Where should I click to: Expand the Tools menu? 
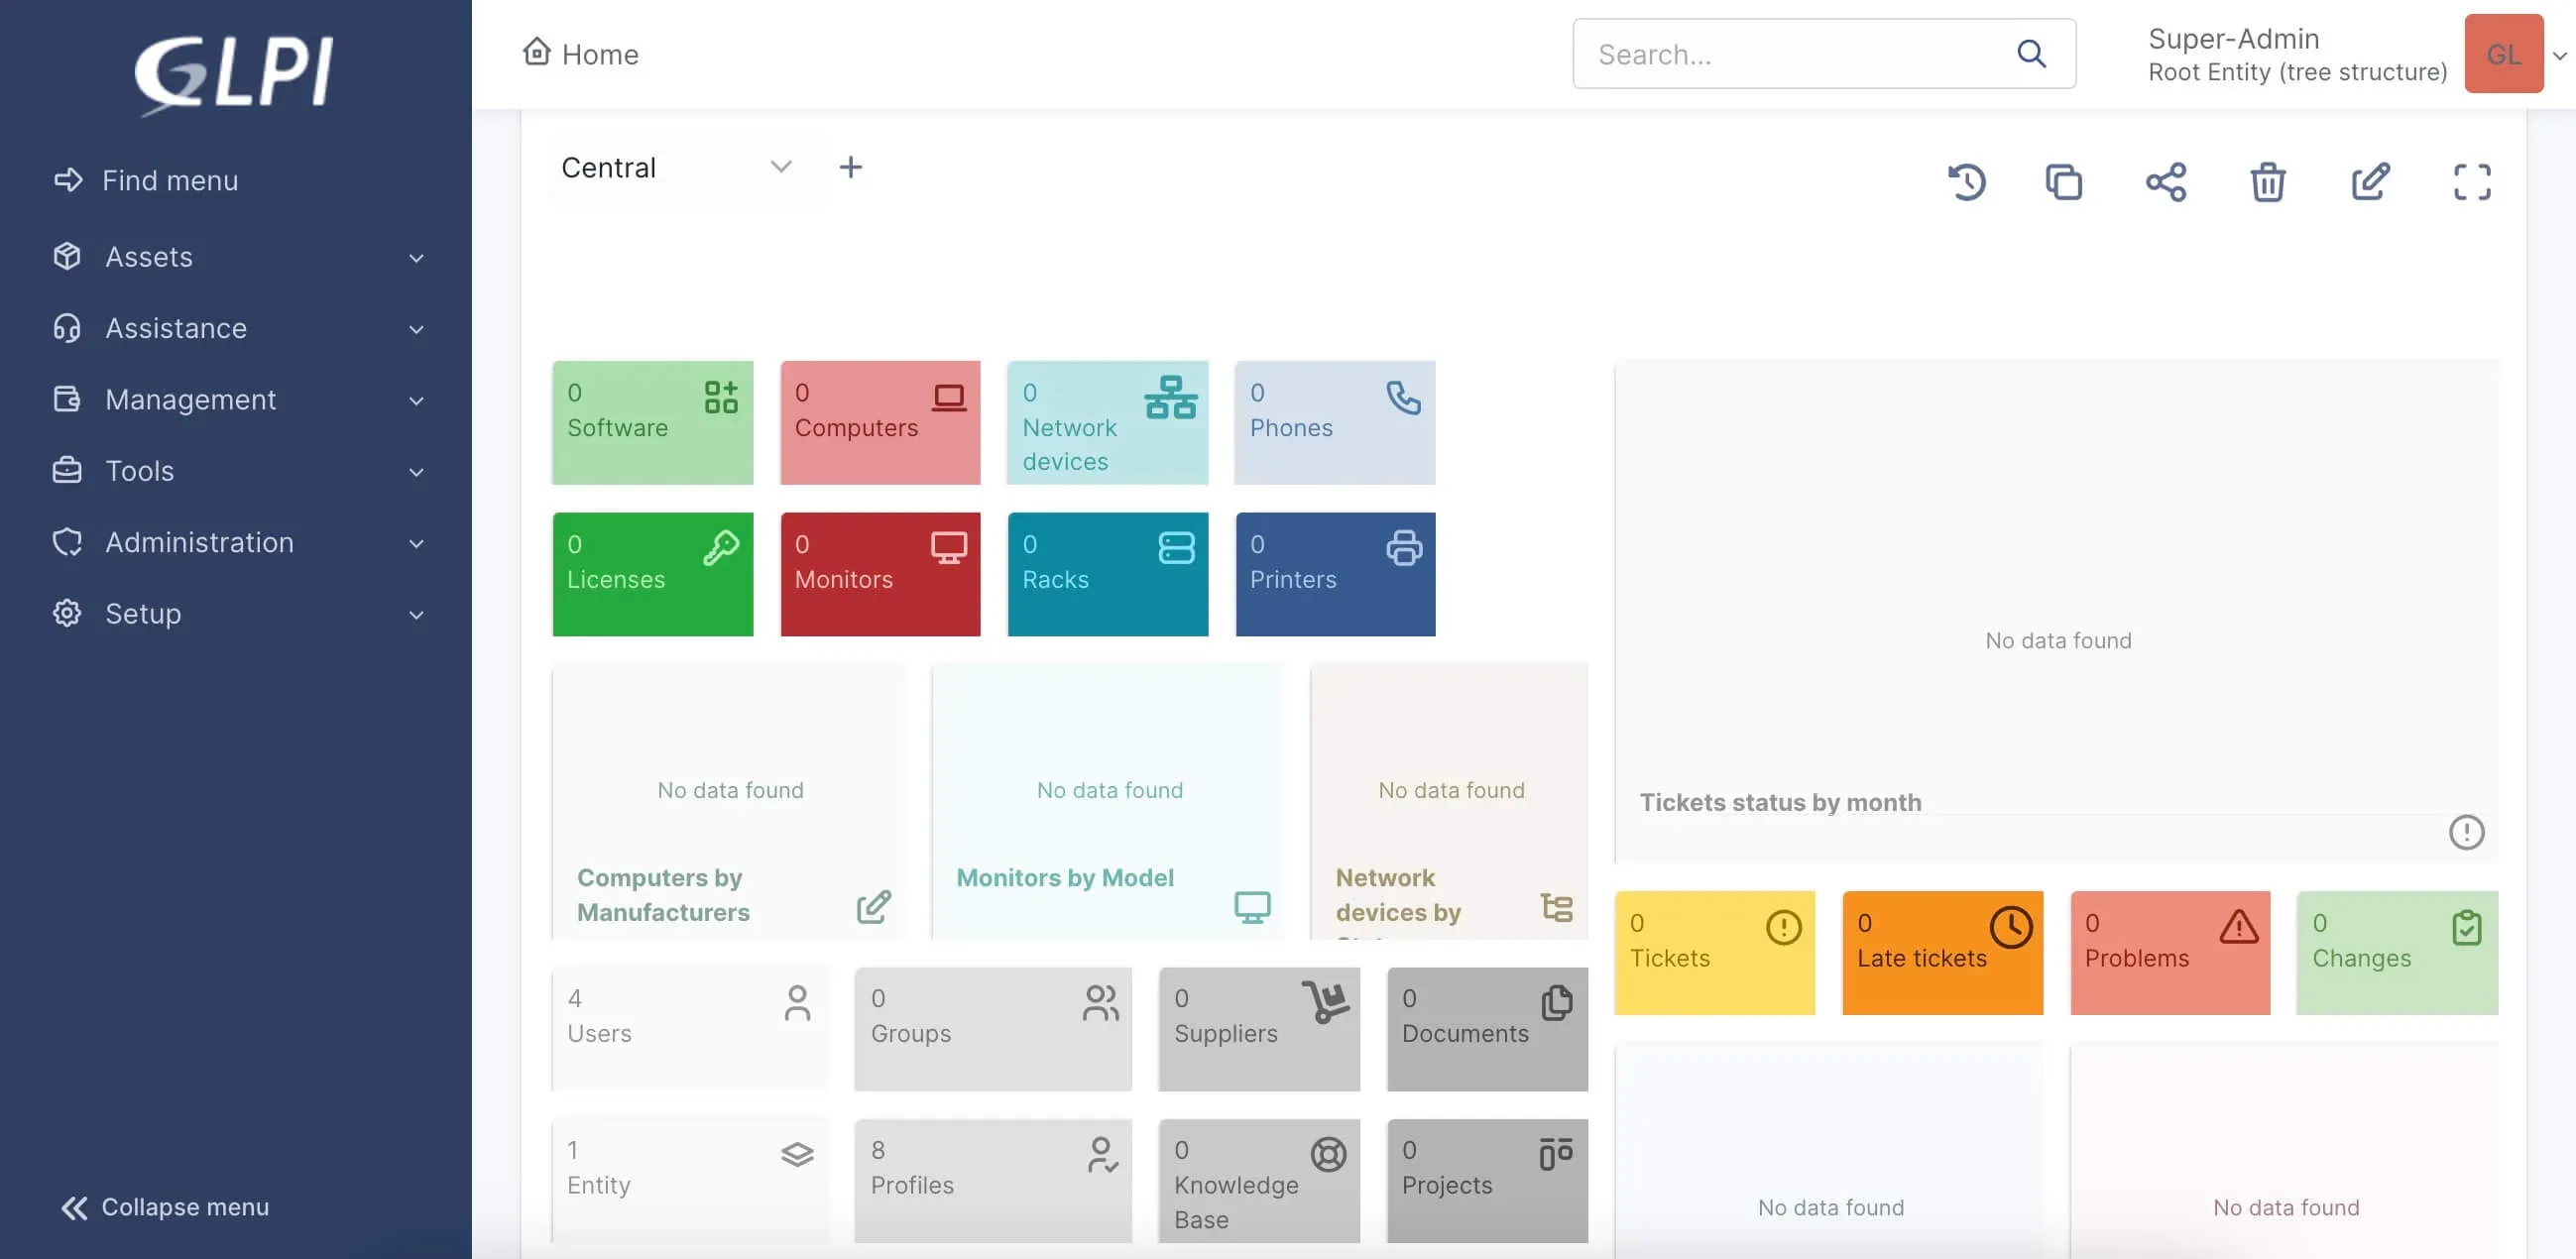[237, 471]
